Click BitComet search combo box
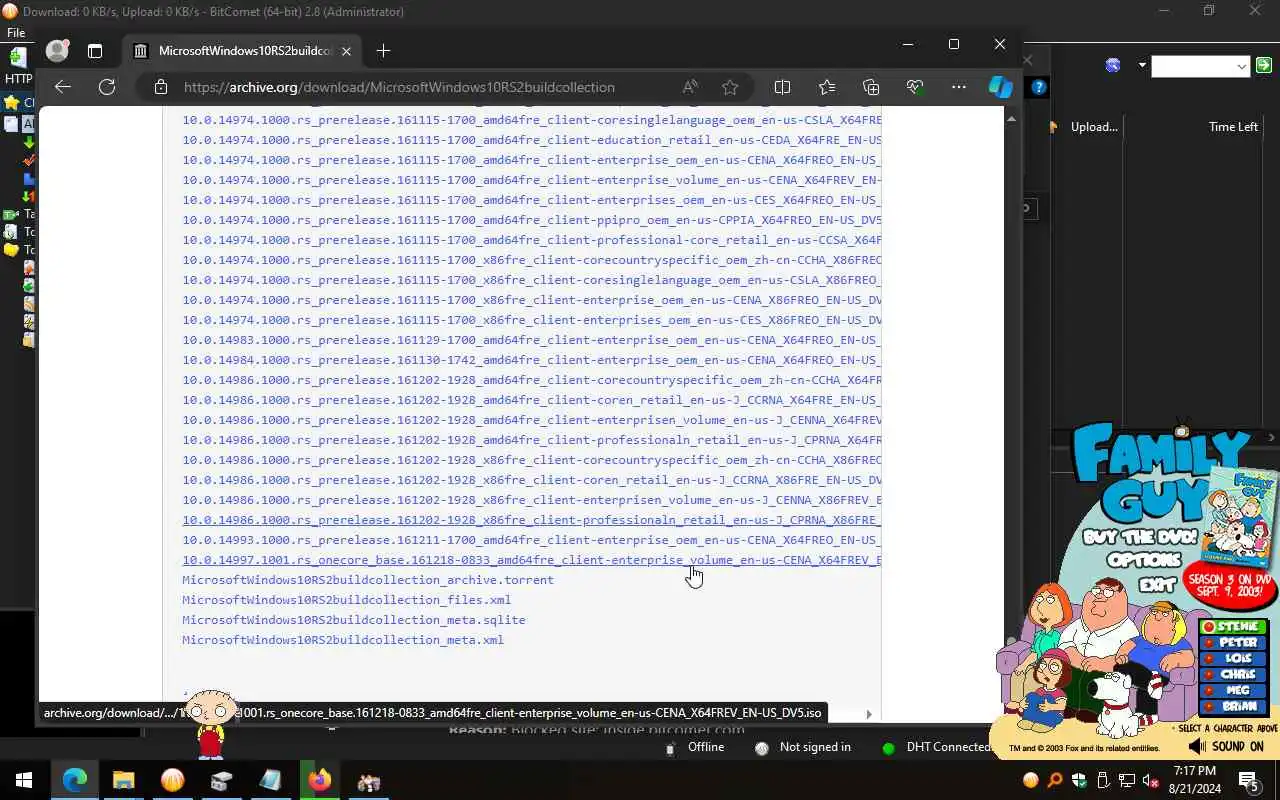 coord(1200,66)
